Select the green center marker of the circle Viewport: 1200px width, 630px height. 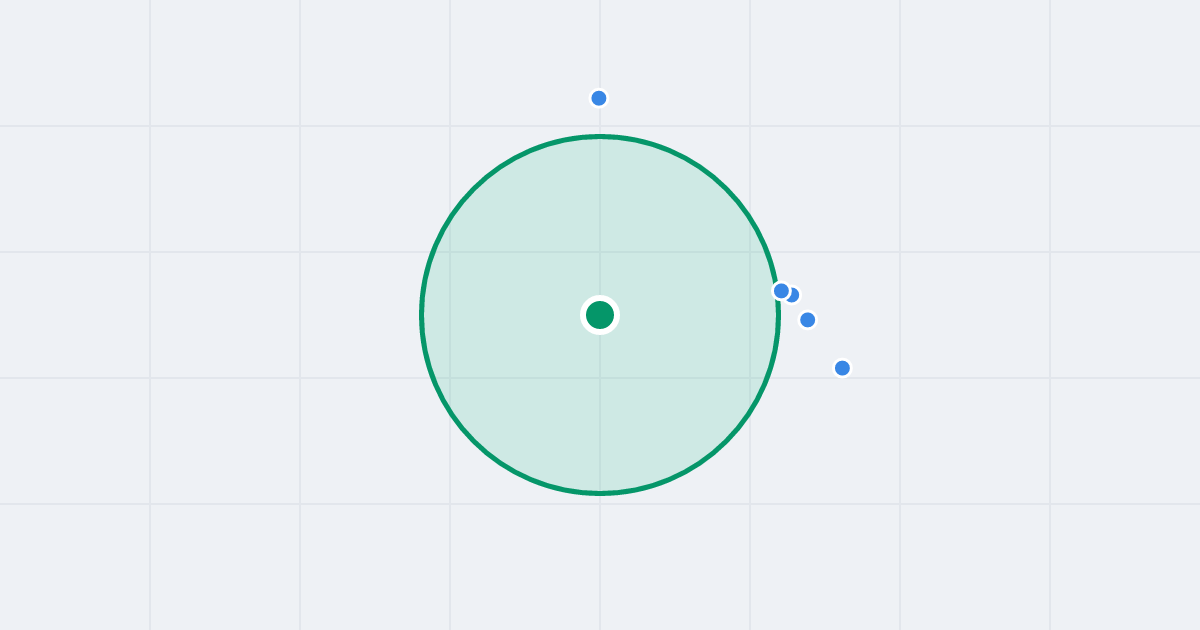(600, 315)
